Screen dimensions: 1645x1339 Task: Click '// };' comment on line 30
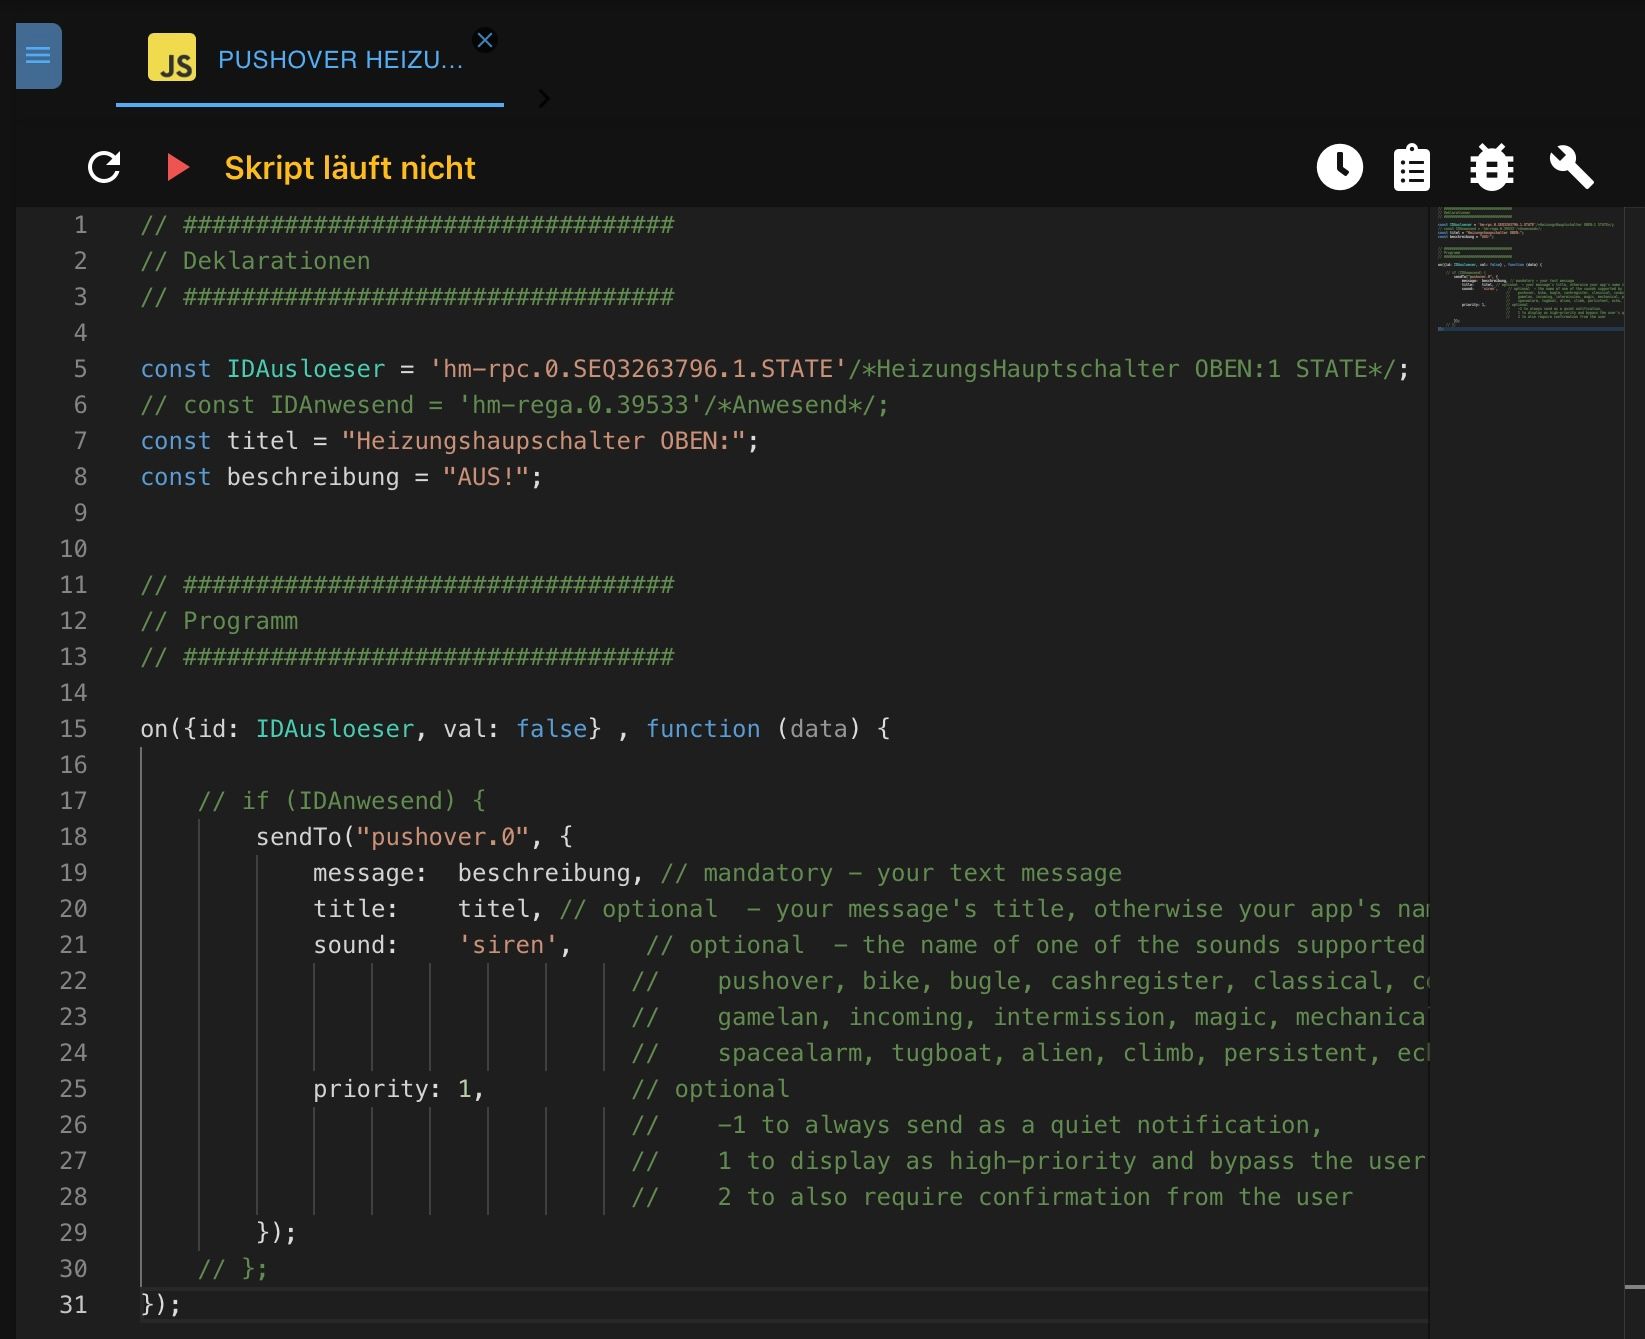point(233,1269)
